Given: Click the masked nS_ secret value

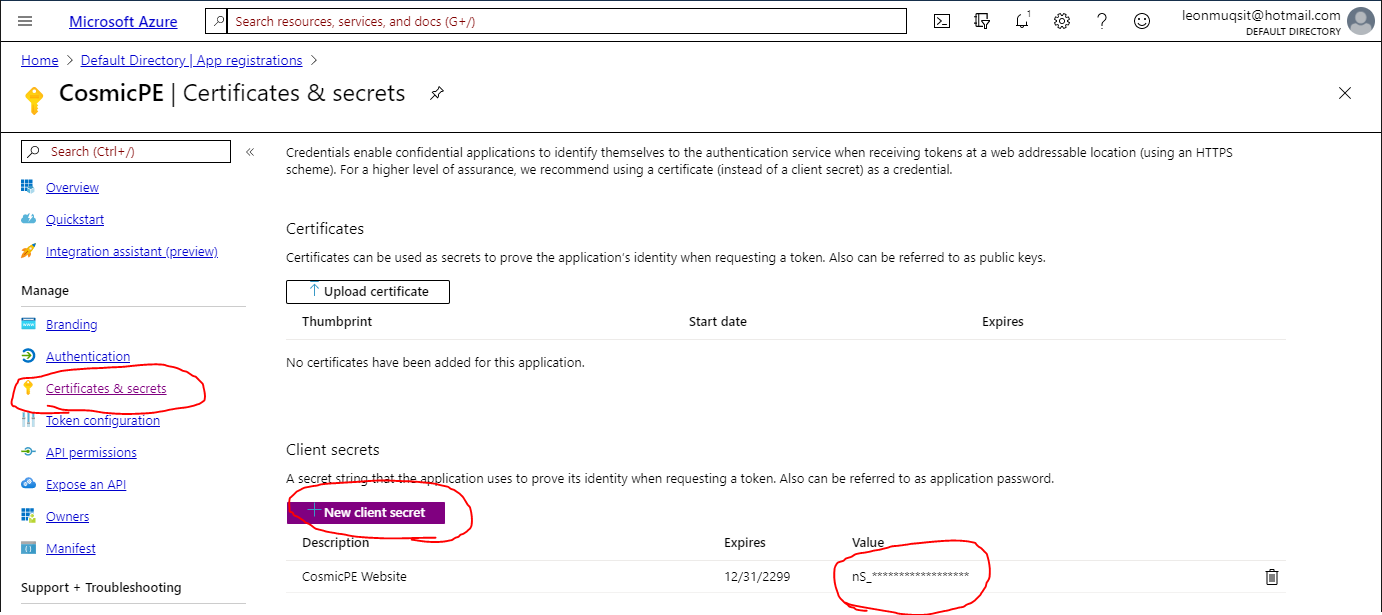Looking at the screenshot, I should pyautogui.click(x=910, y=576).
